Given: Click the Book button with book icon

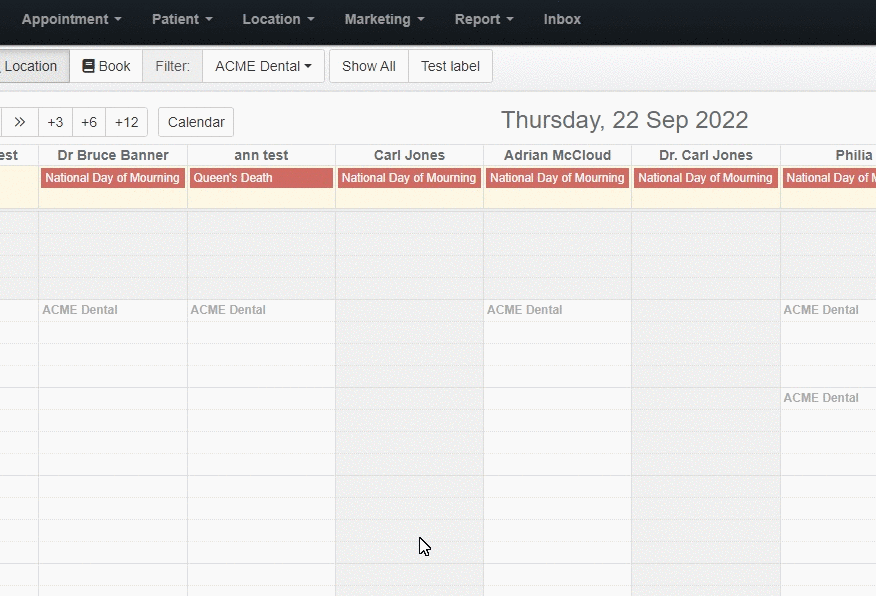Looking at the screenshot, I should coord(106,66).
